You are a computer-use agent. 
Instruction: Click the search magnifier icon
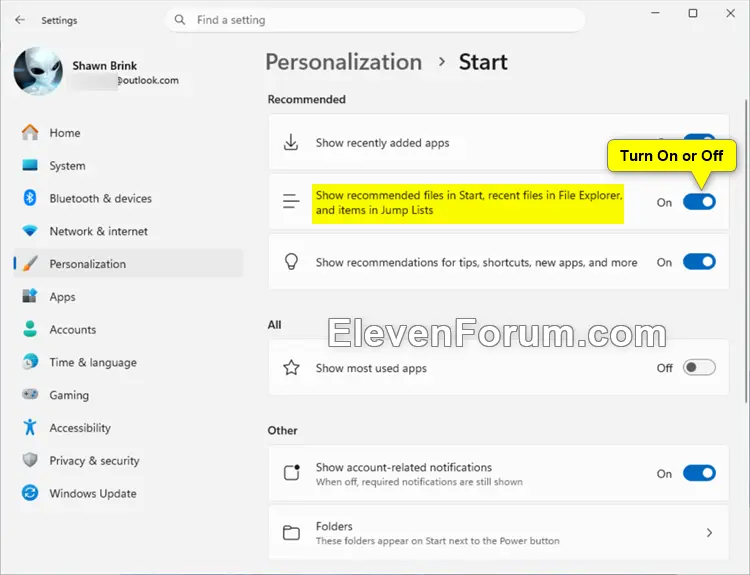(x=180, y=20)
